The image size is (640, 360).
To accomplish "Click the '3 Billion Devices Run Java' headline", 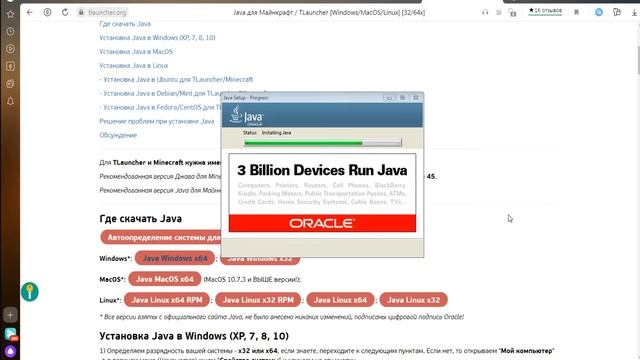I will tap(322, 170).
